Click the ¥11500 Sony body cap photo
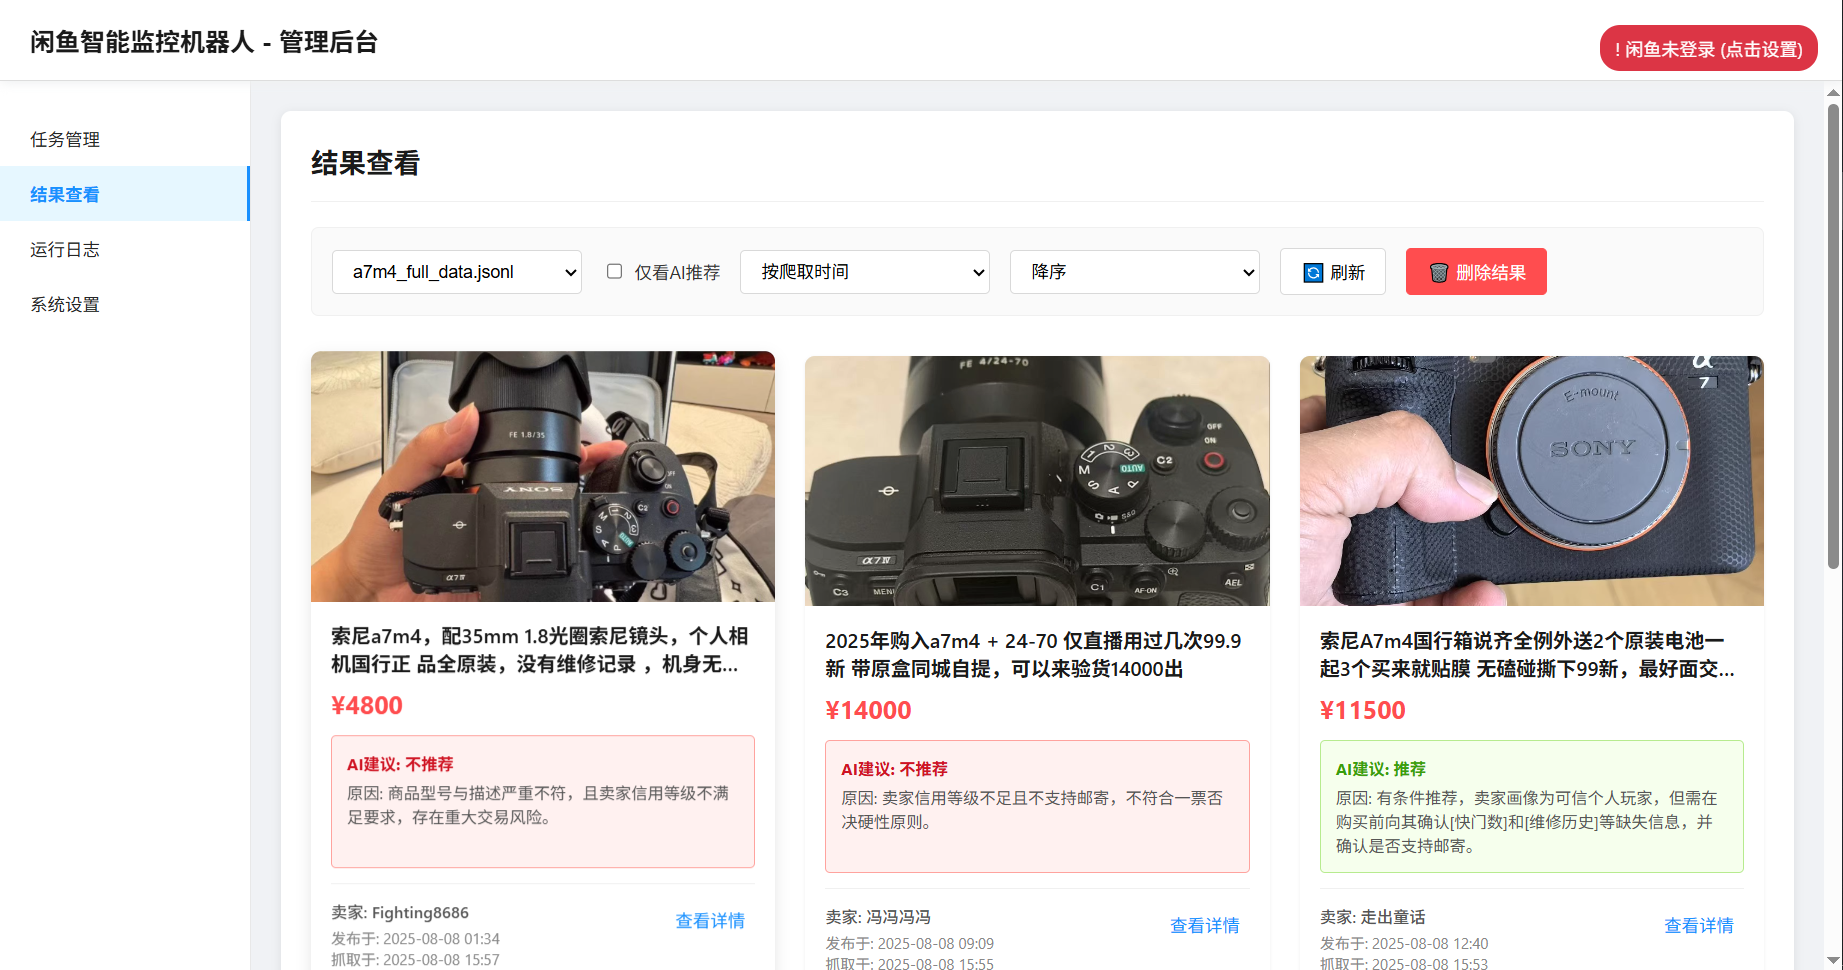Viewport: 1843px width, 970px height. [x=1532, y=481]
